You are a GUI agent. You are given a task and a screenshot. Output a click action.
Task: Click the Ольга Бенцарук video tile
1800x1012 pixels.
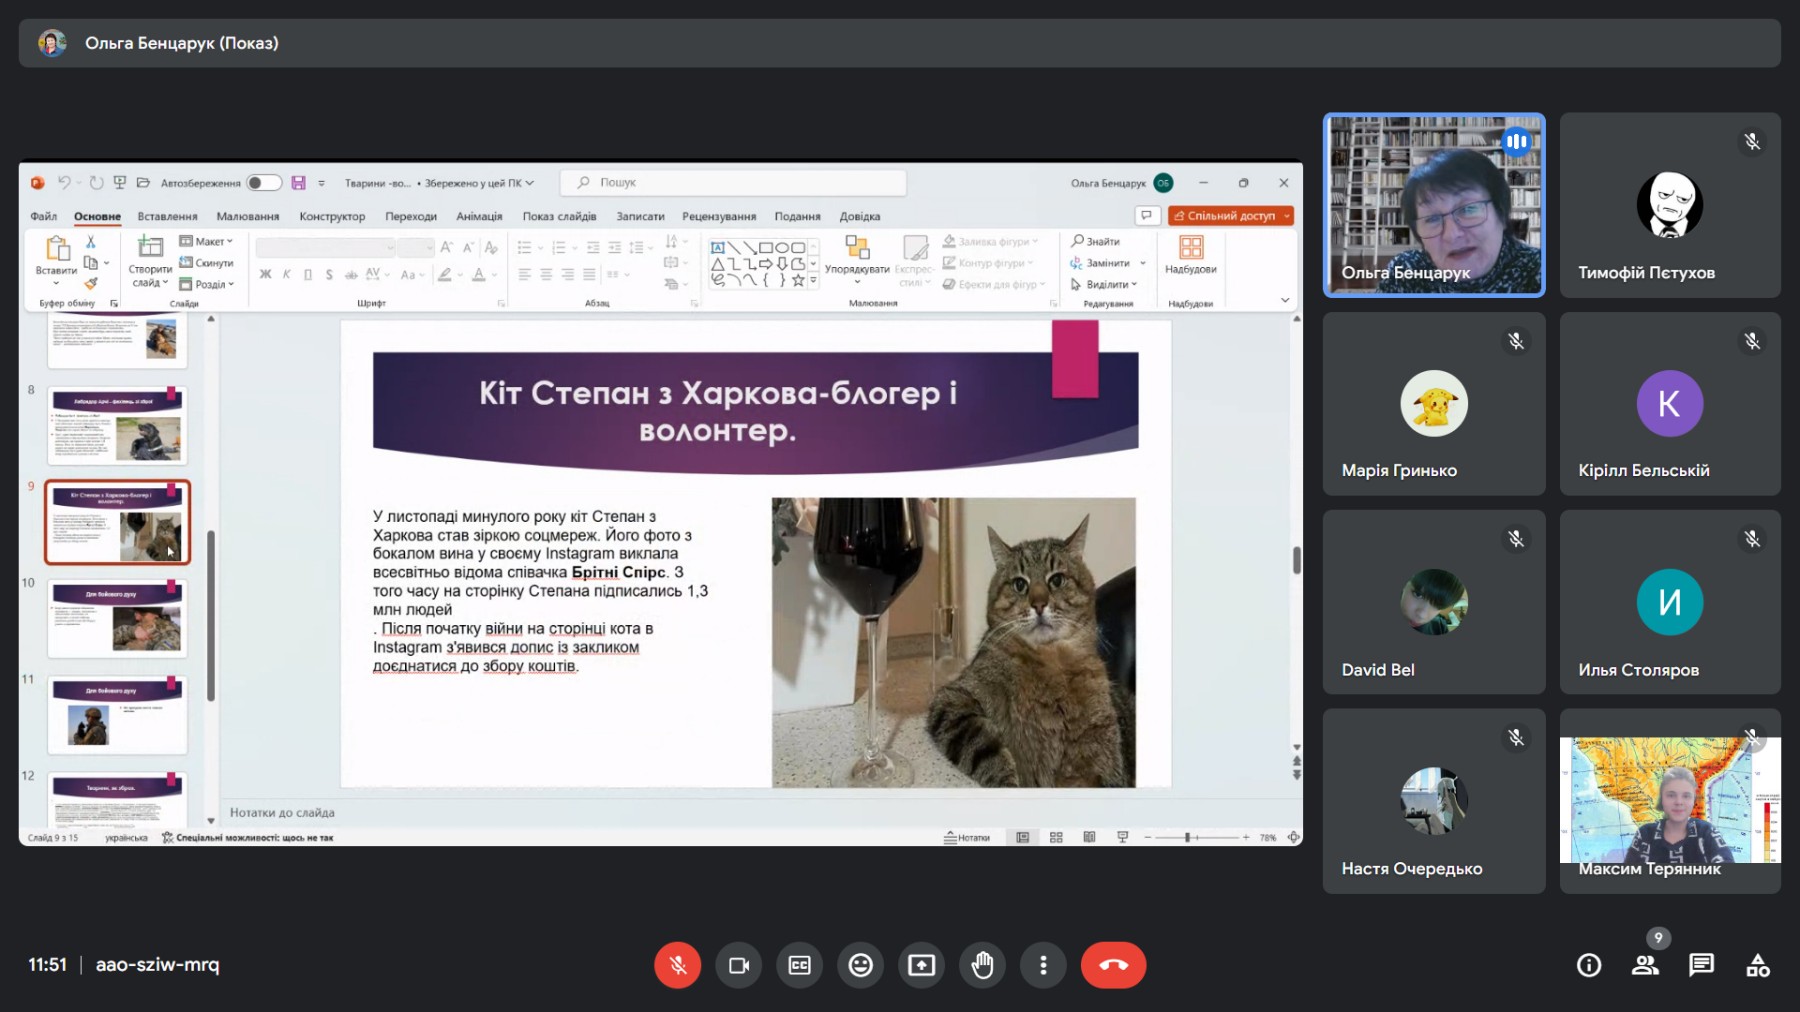click(1434, 205)
